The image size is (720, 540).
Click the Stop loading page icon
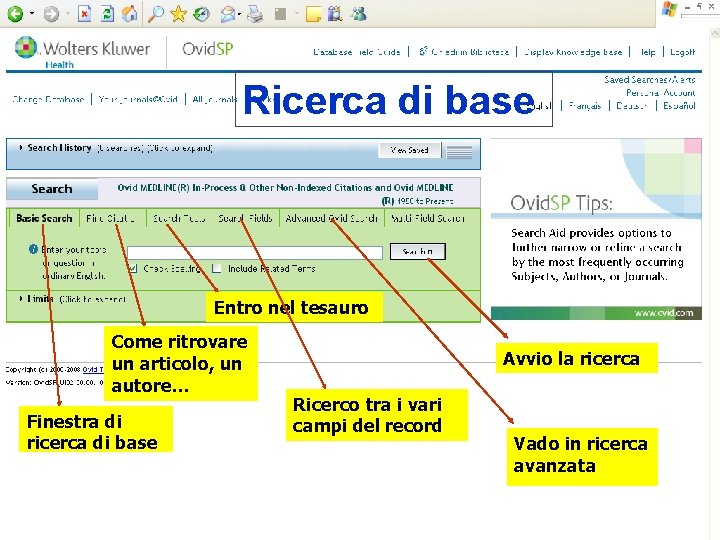[84, 14]
